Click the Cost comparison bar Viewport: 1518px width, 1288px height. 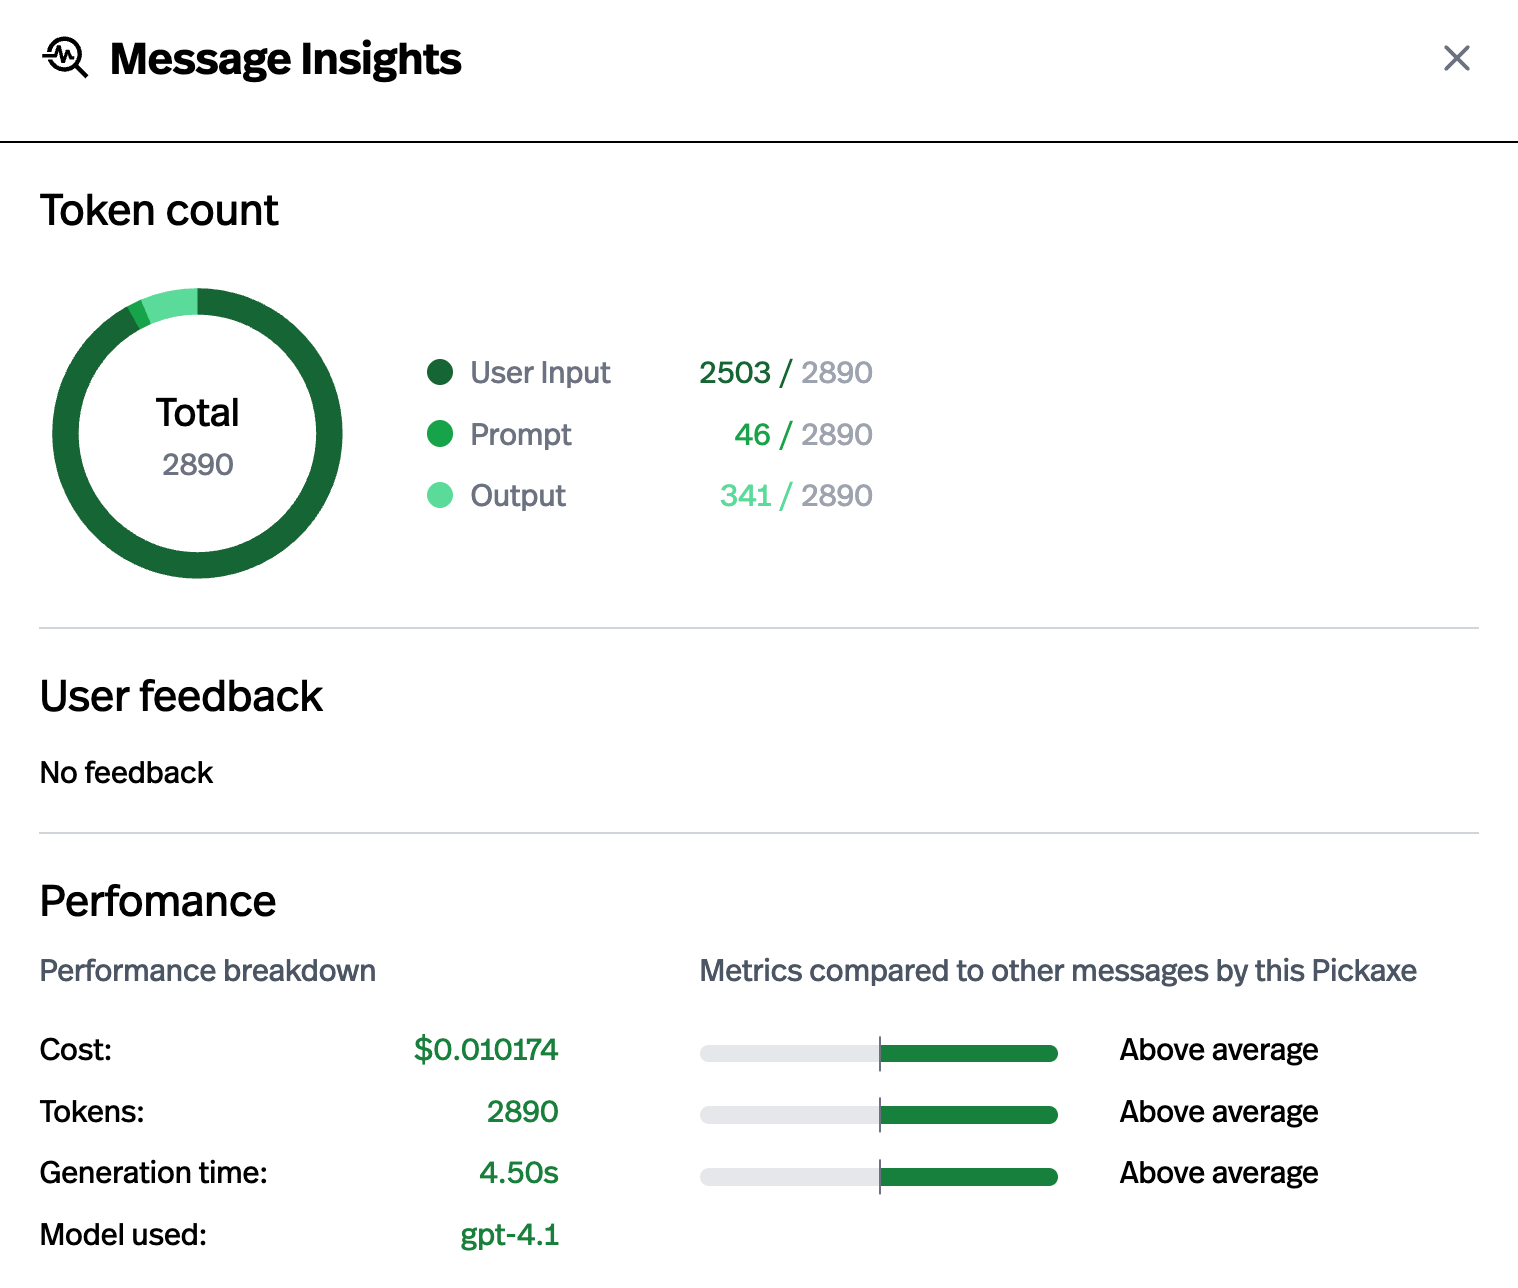(x=879, y=1053)
